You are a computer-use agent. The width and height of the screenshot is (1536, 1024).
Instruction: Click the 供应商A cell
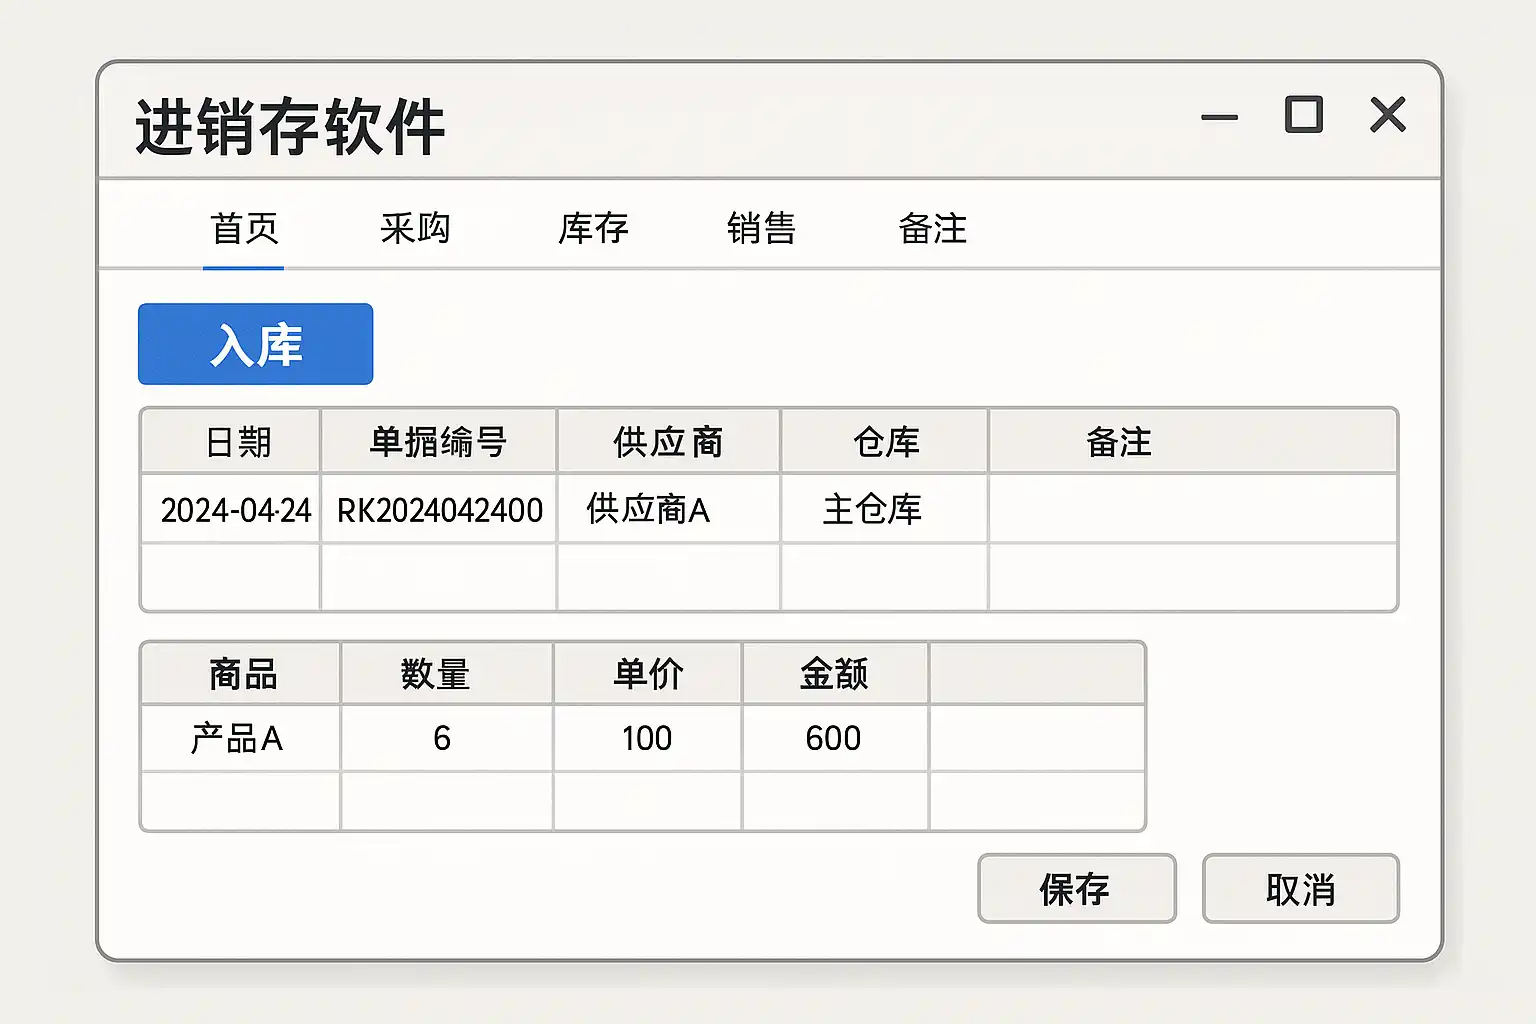pyautogui.click(x=648, y=510)
